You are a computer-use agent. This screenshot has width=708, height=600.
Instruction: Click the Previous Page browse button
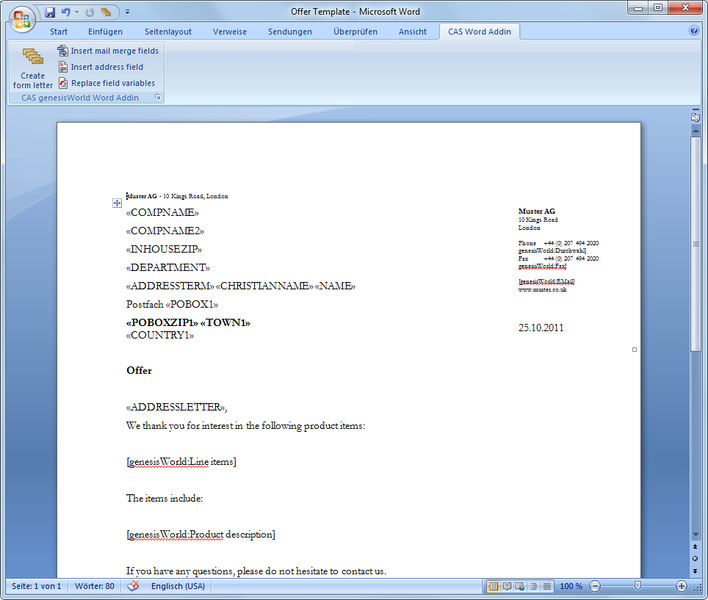695,547
